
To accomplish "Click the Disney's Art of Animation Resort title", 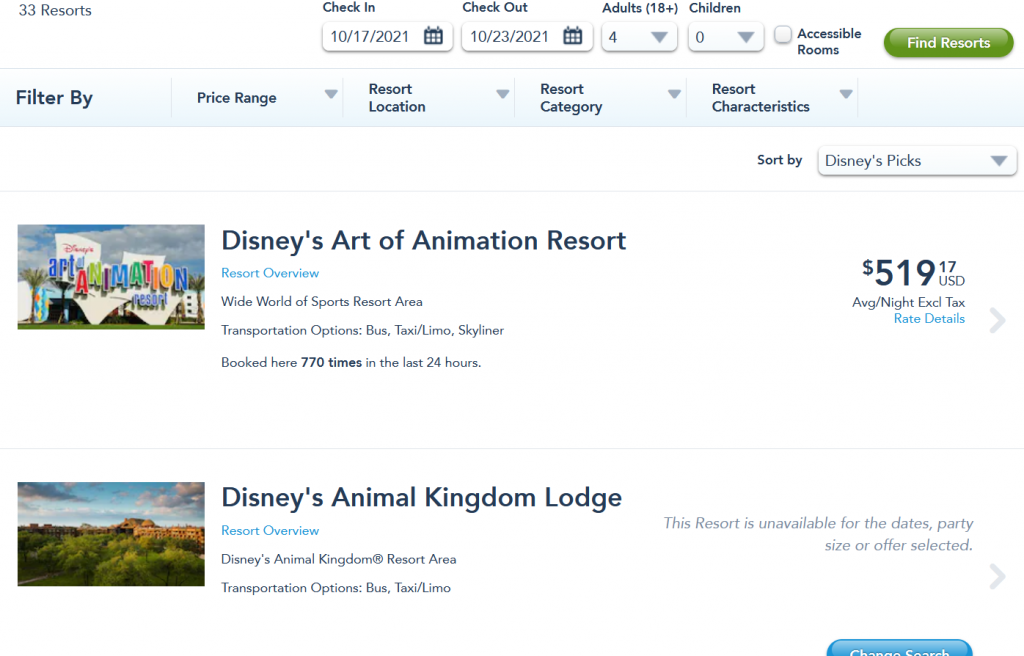I will point(423,241).
